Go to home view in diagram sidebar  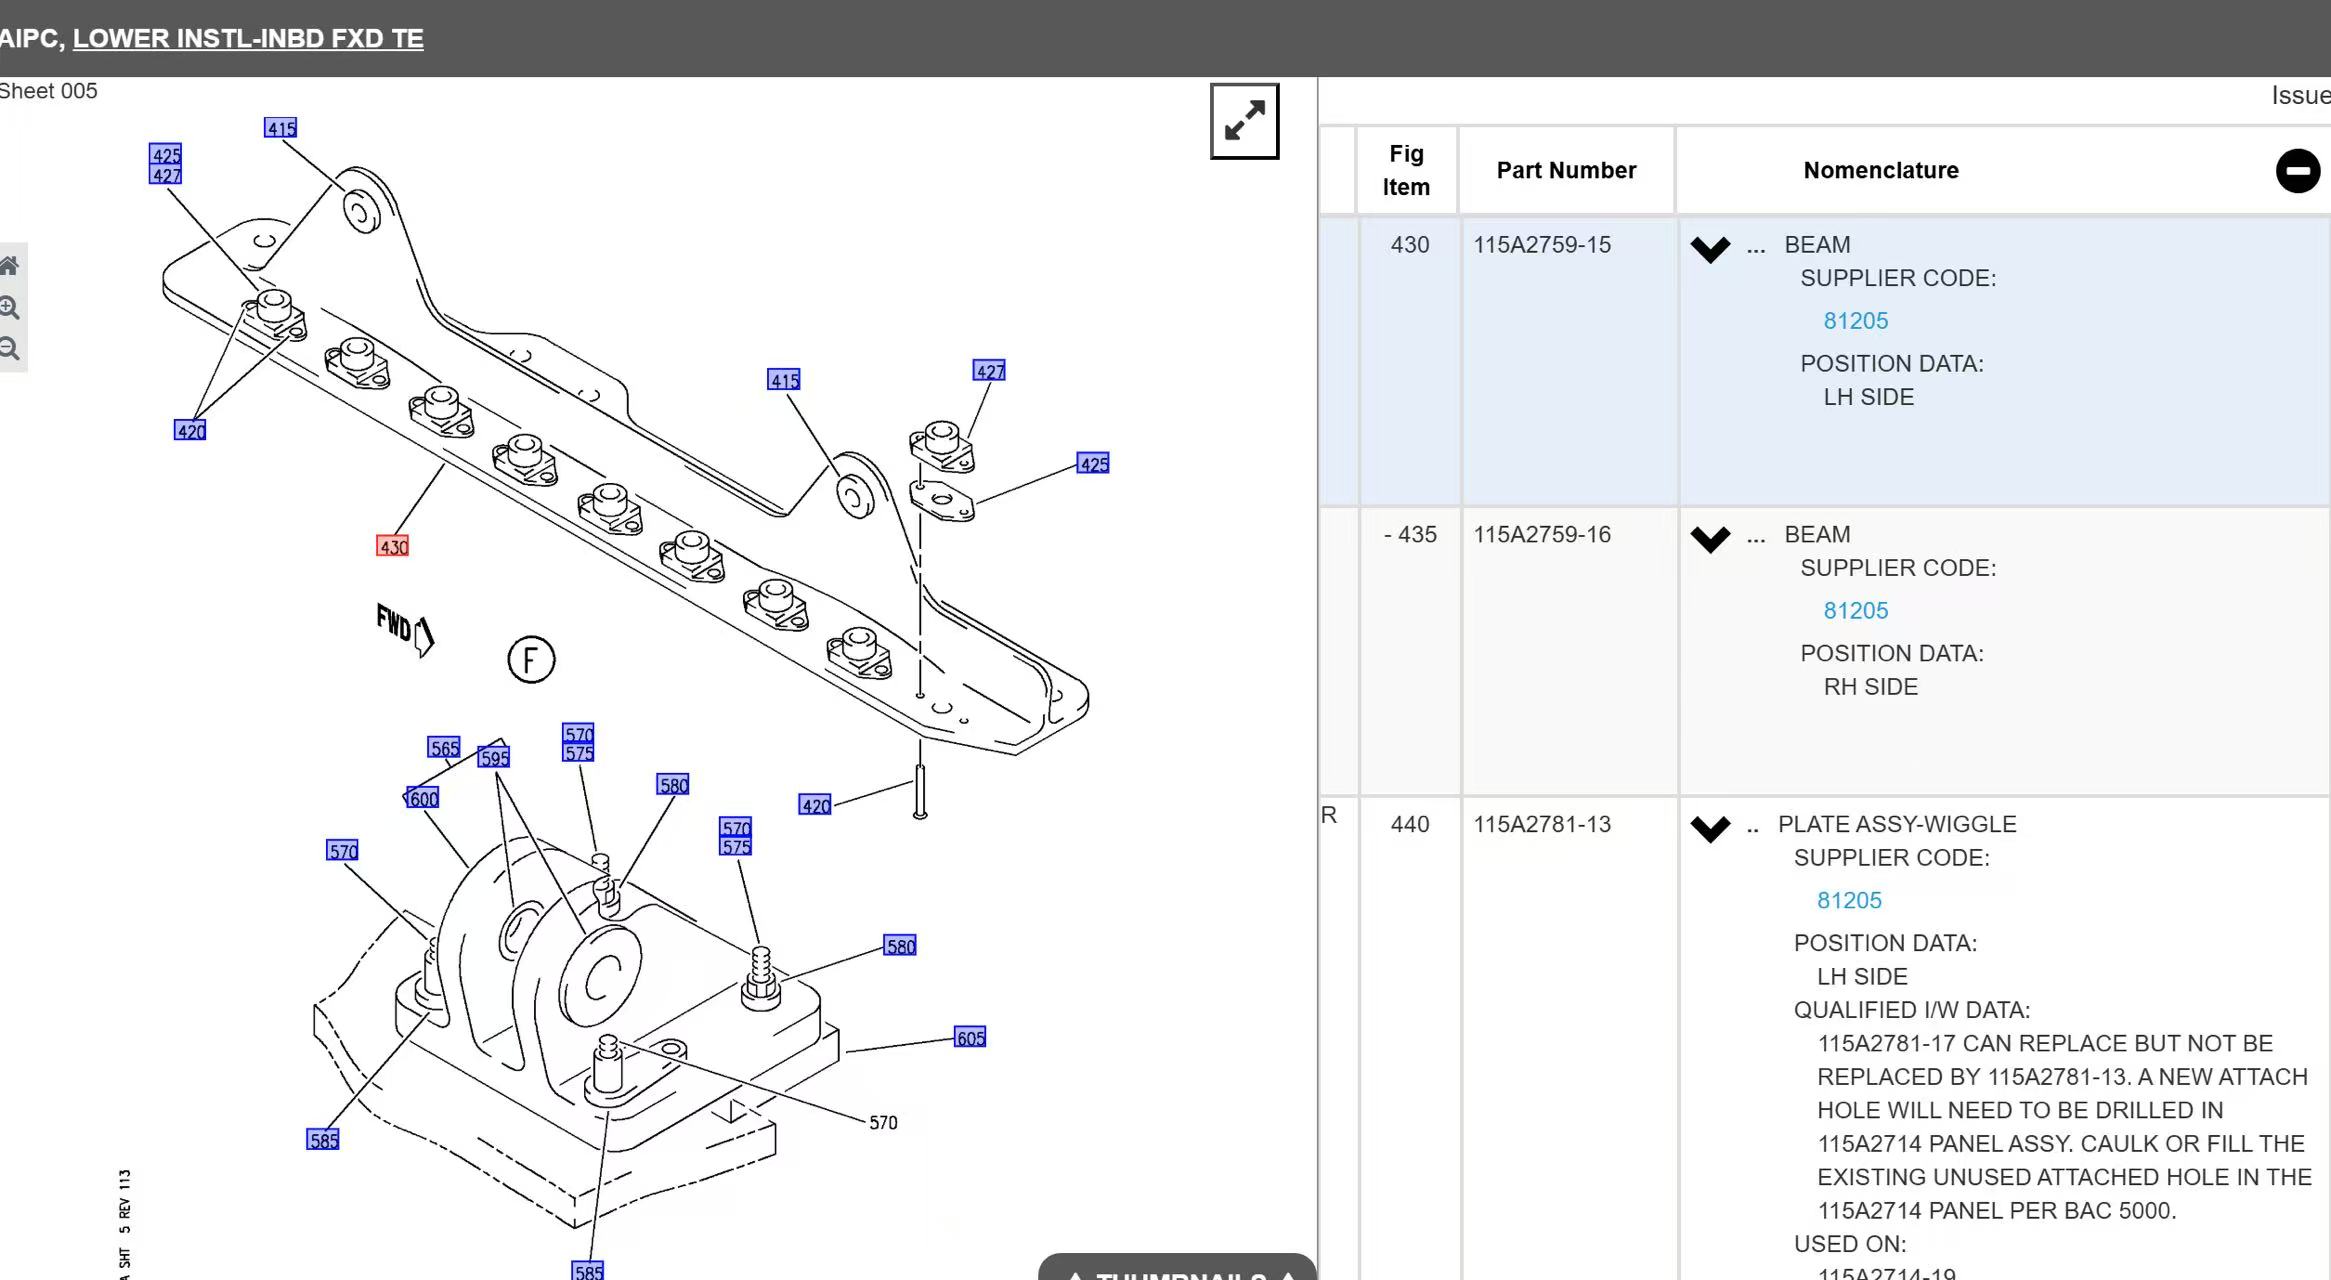pos(9,266)
